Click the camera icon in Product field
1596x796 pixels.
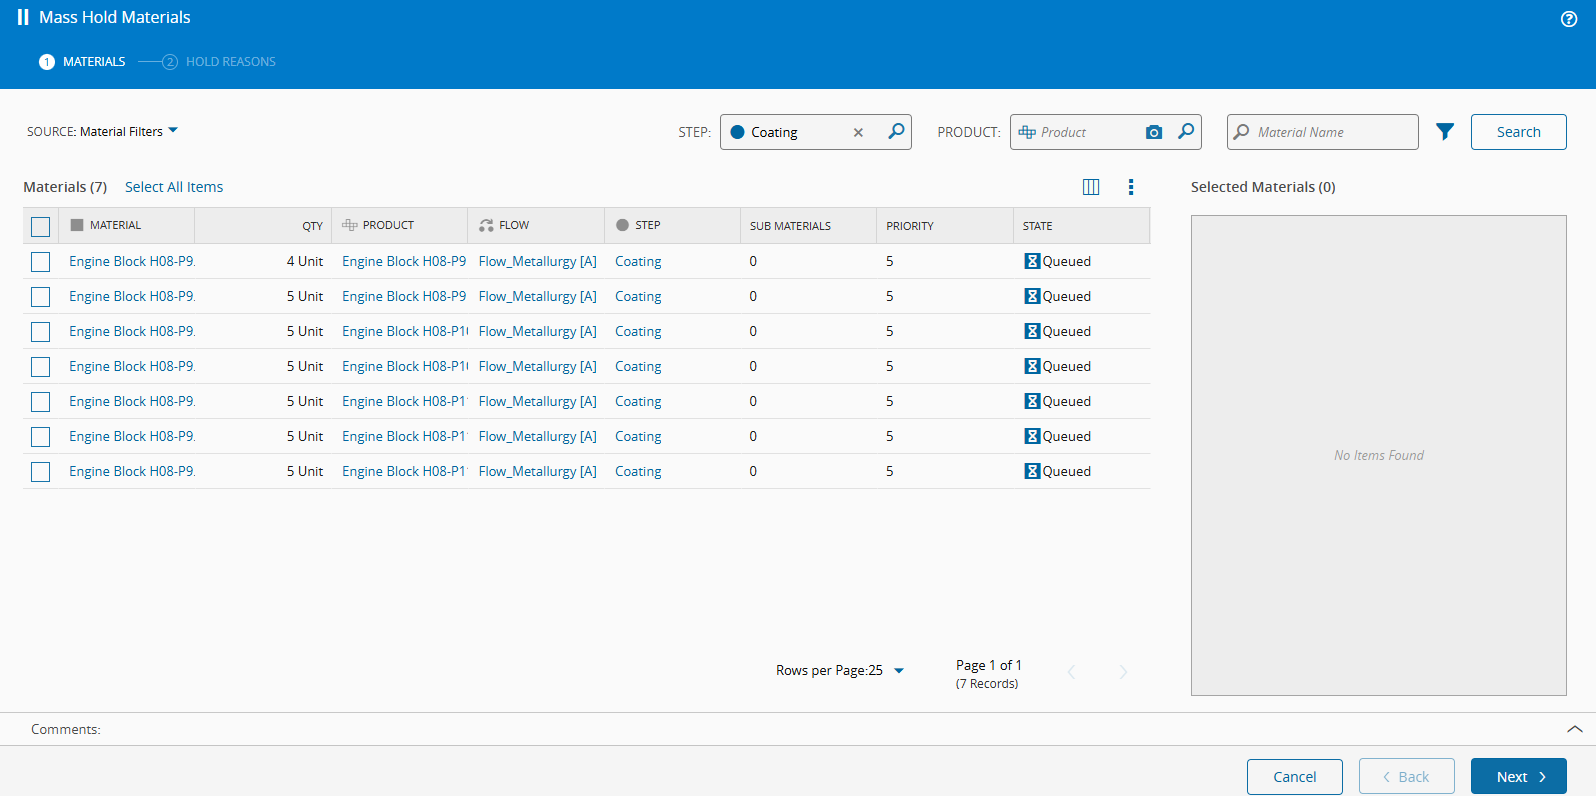(x=1154, y=132)
